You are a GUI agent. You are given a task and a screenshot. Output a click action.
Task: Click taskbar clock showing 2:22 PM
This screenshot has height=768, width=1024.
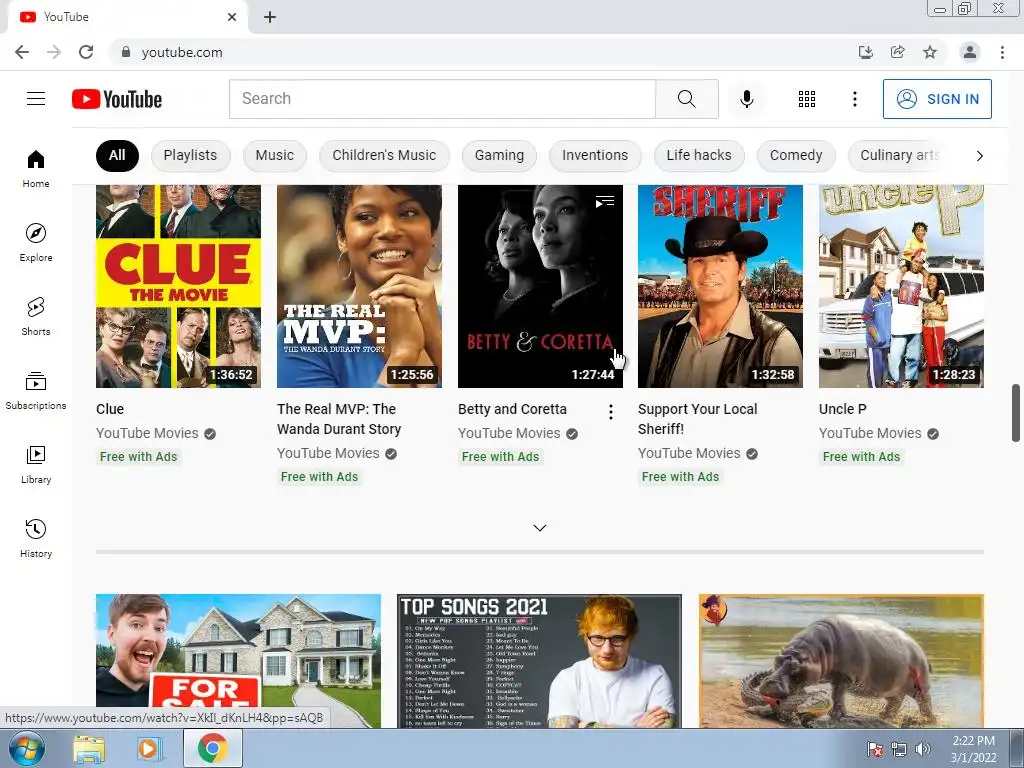[973, 749]
